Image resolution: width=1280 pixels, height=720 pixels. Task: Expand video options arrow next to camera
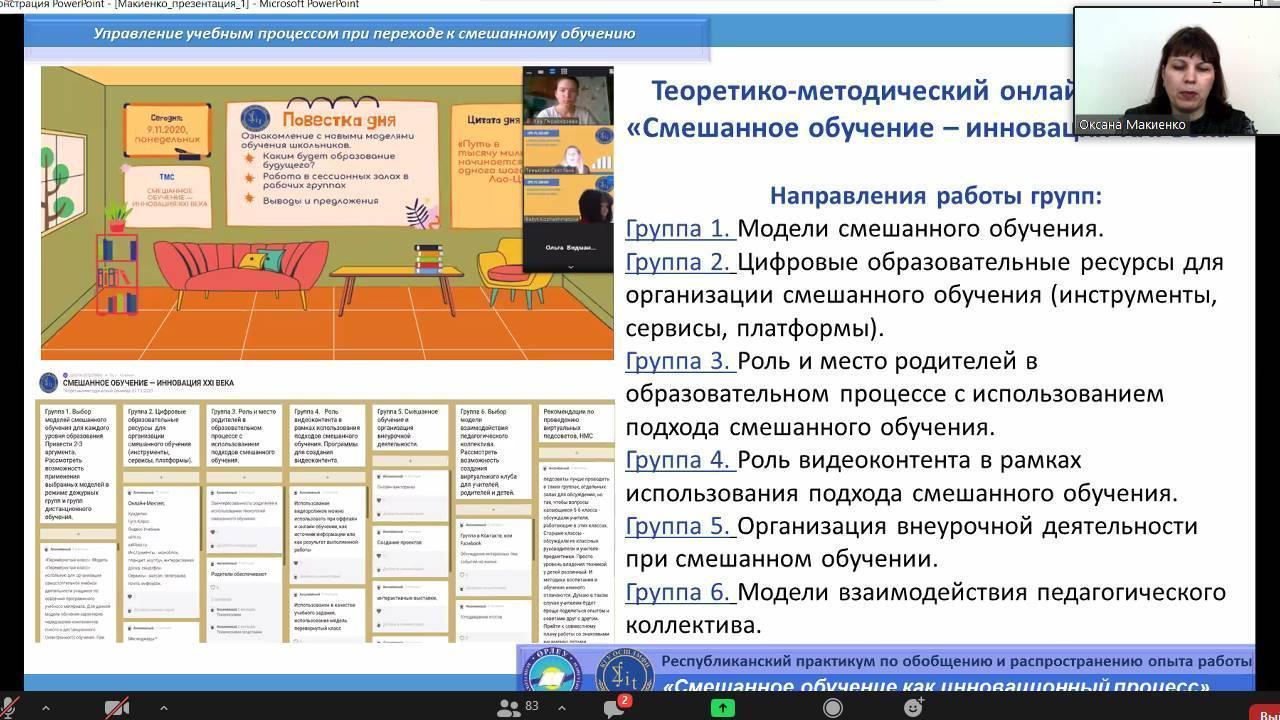(163, 708)
